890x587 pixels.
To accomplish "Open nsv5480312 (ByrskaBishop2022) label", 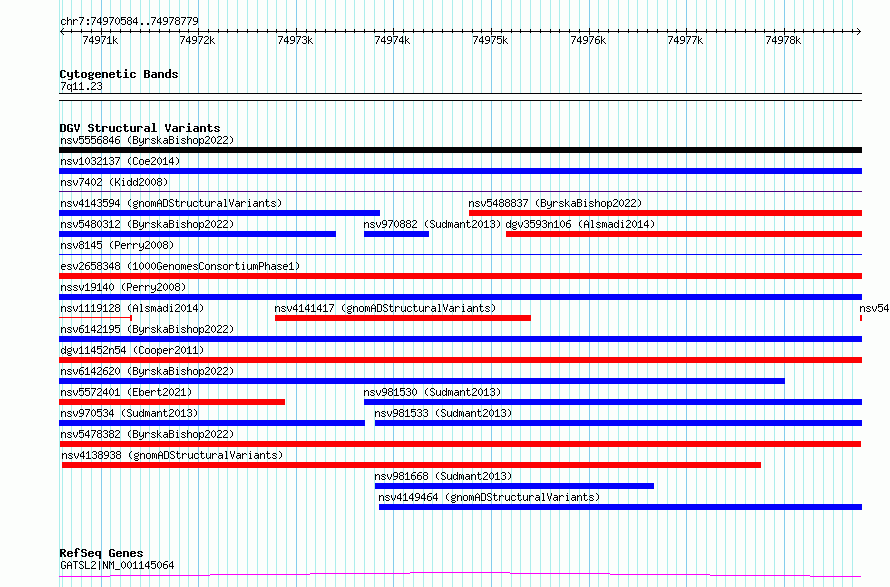I will coord(147,224).
